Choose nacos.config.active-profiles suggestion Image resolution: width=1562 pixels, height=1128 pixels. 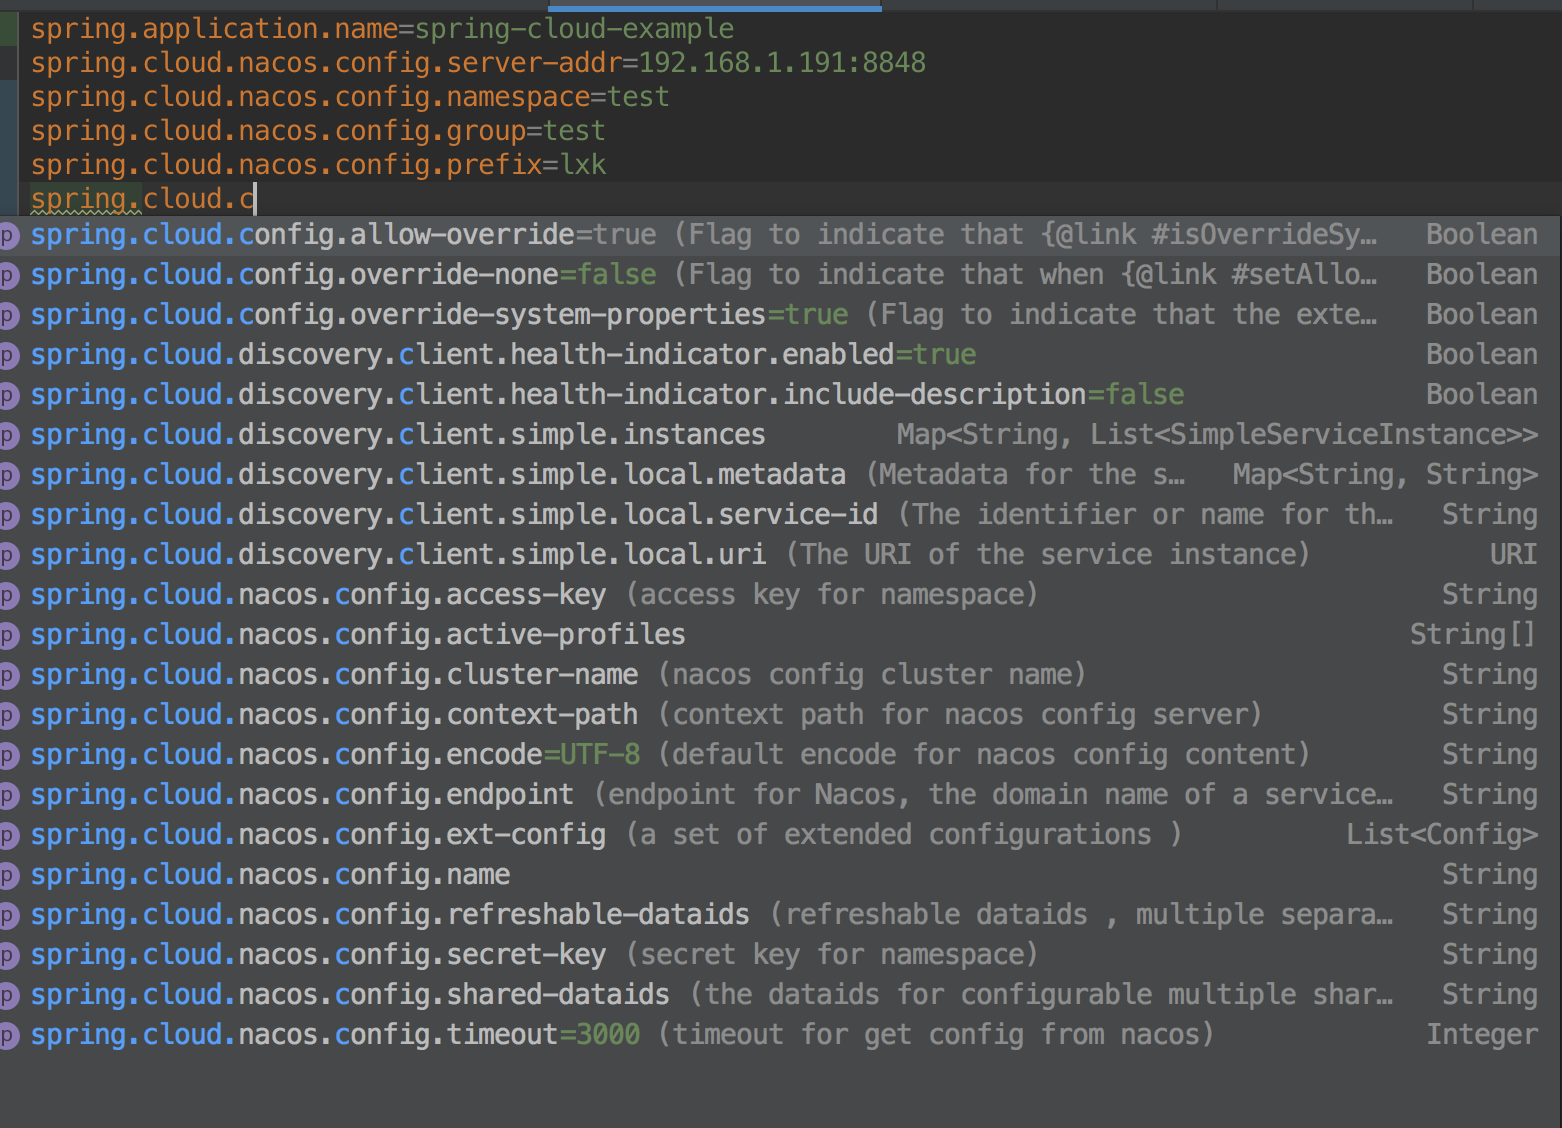(781, 635)
